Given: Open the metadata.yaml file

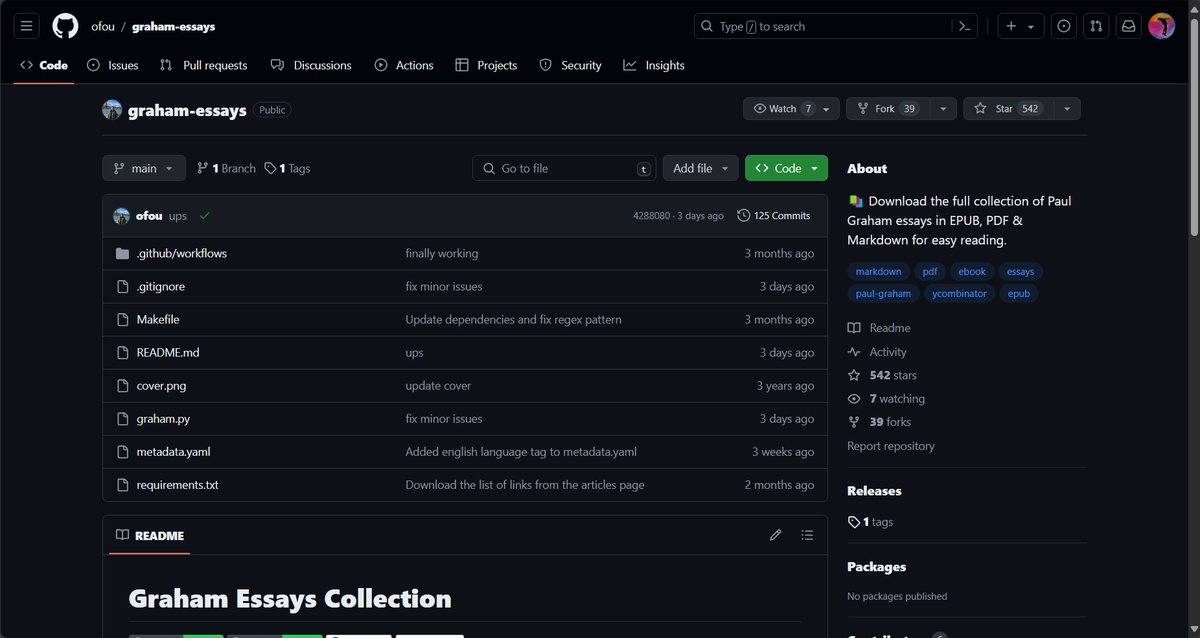Looking at the screenshot, I should [x=173, y=452].
